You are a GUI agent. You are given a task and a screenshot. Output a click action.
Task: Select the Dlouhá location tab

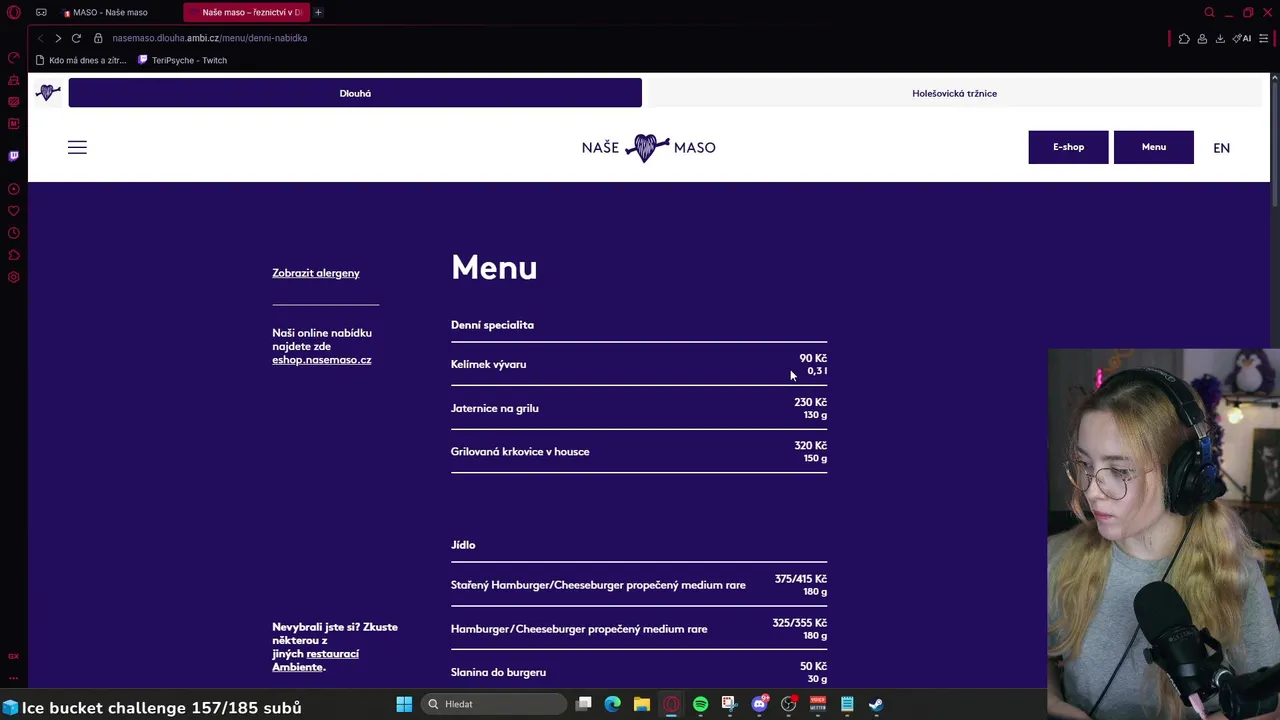coord(355,93)
